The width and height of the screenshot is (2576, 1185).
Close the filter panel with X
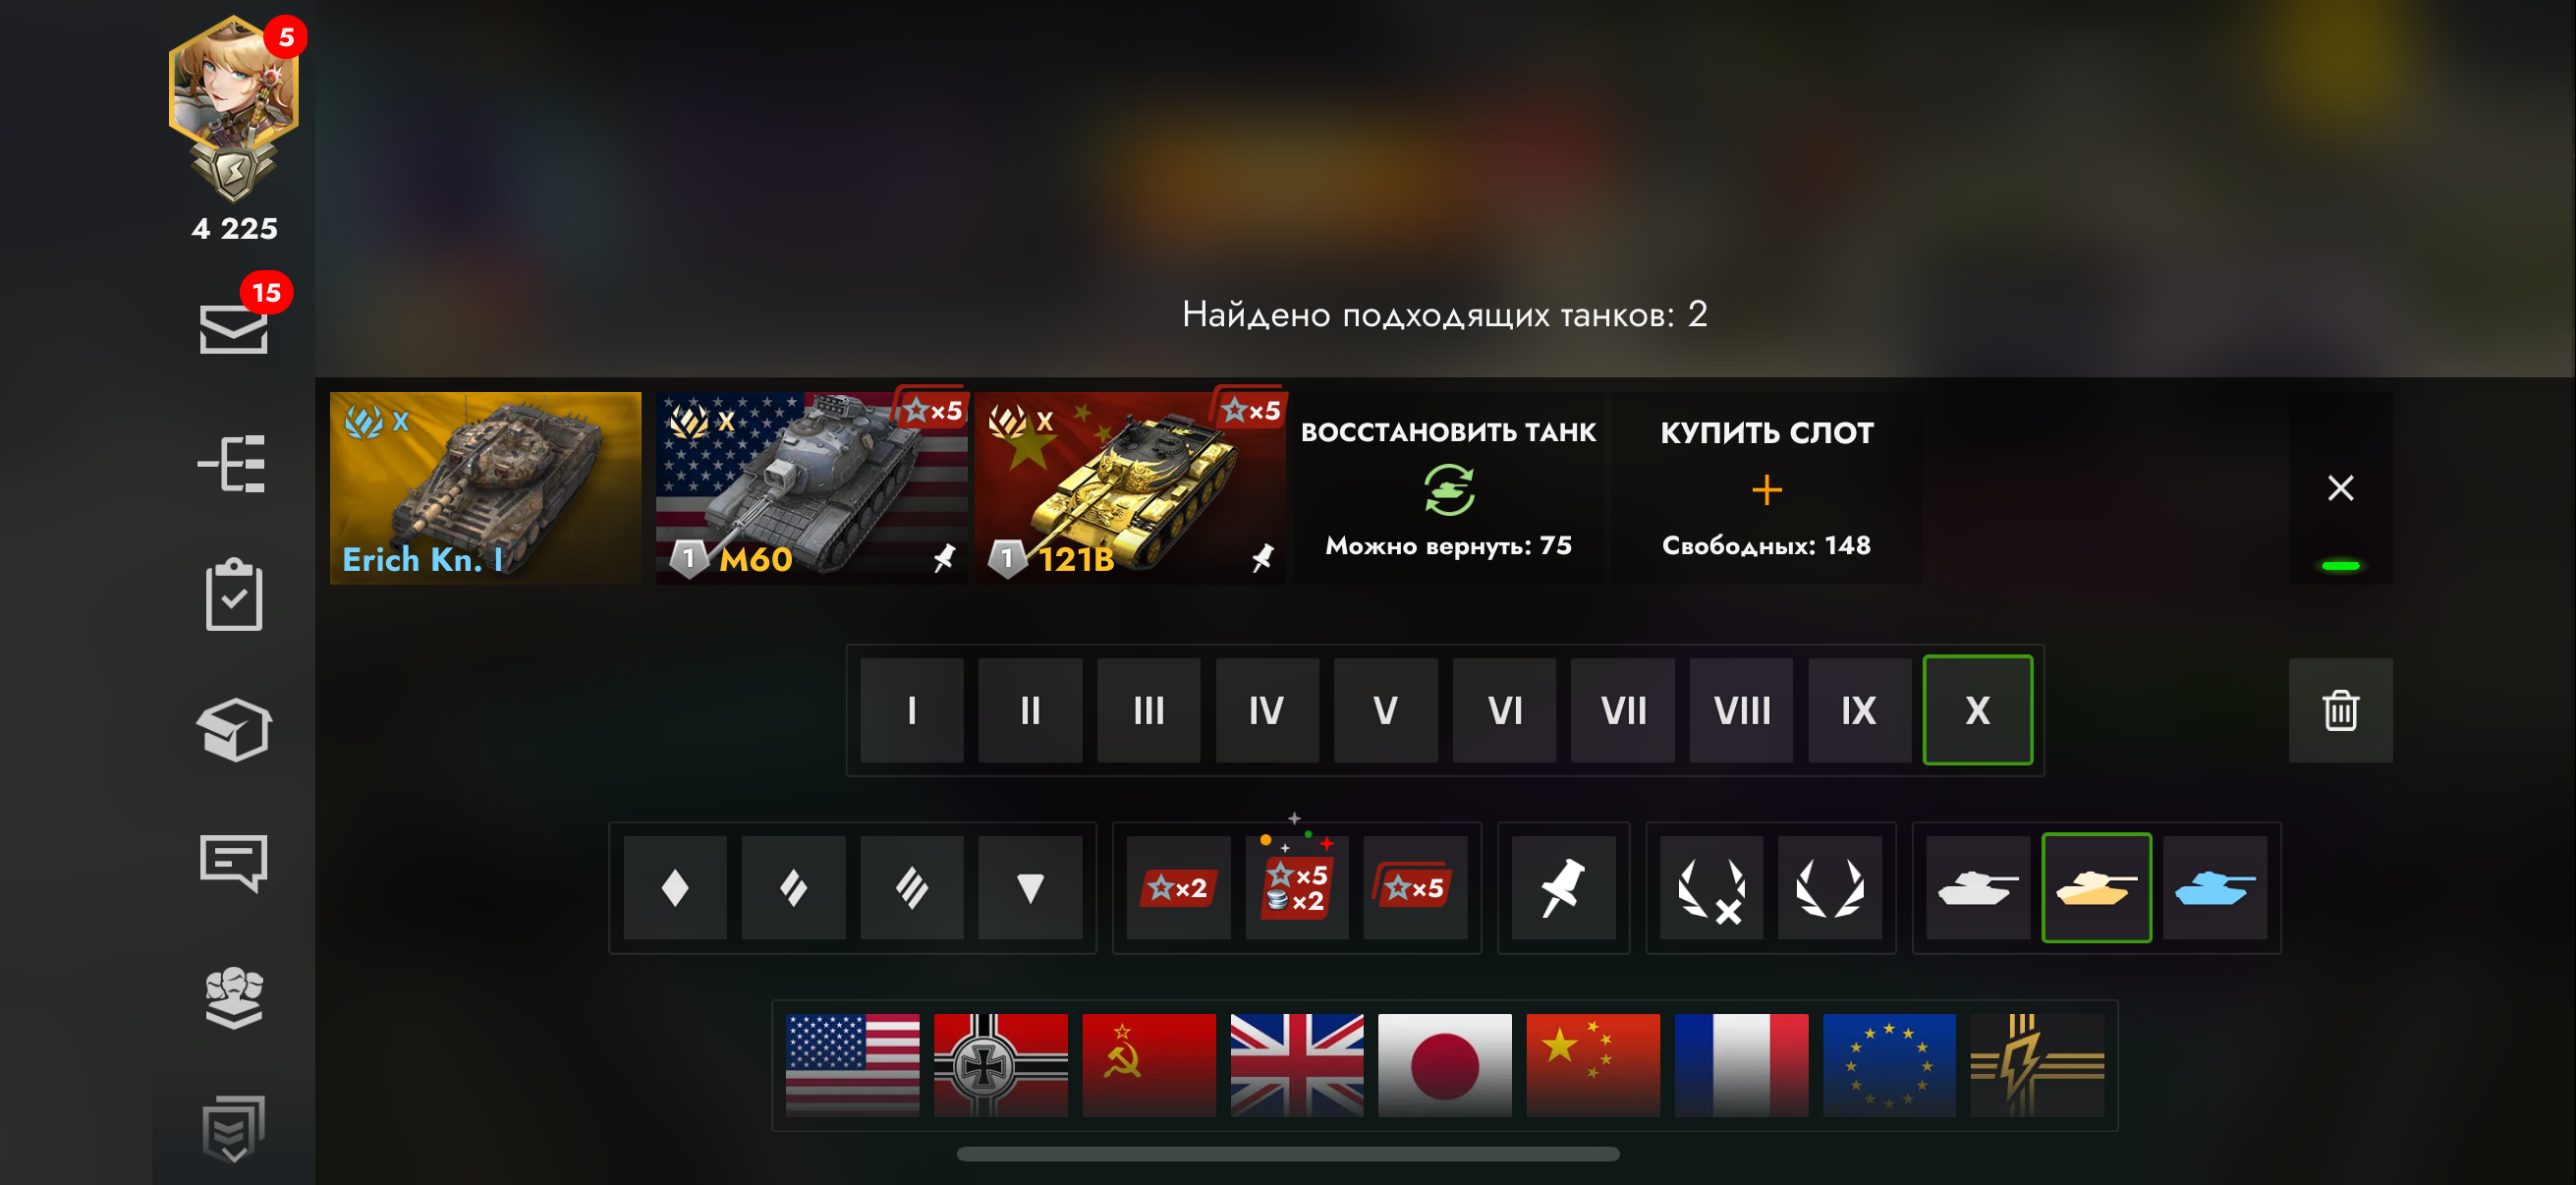pos(2340,488)
